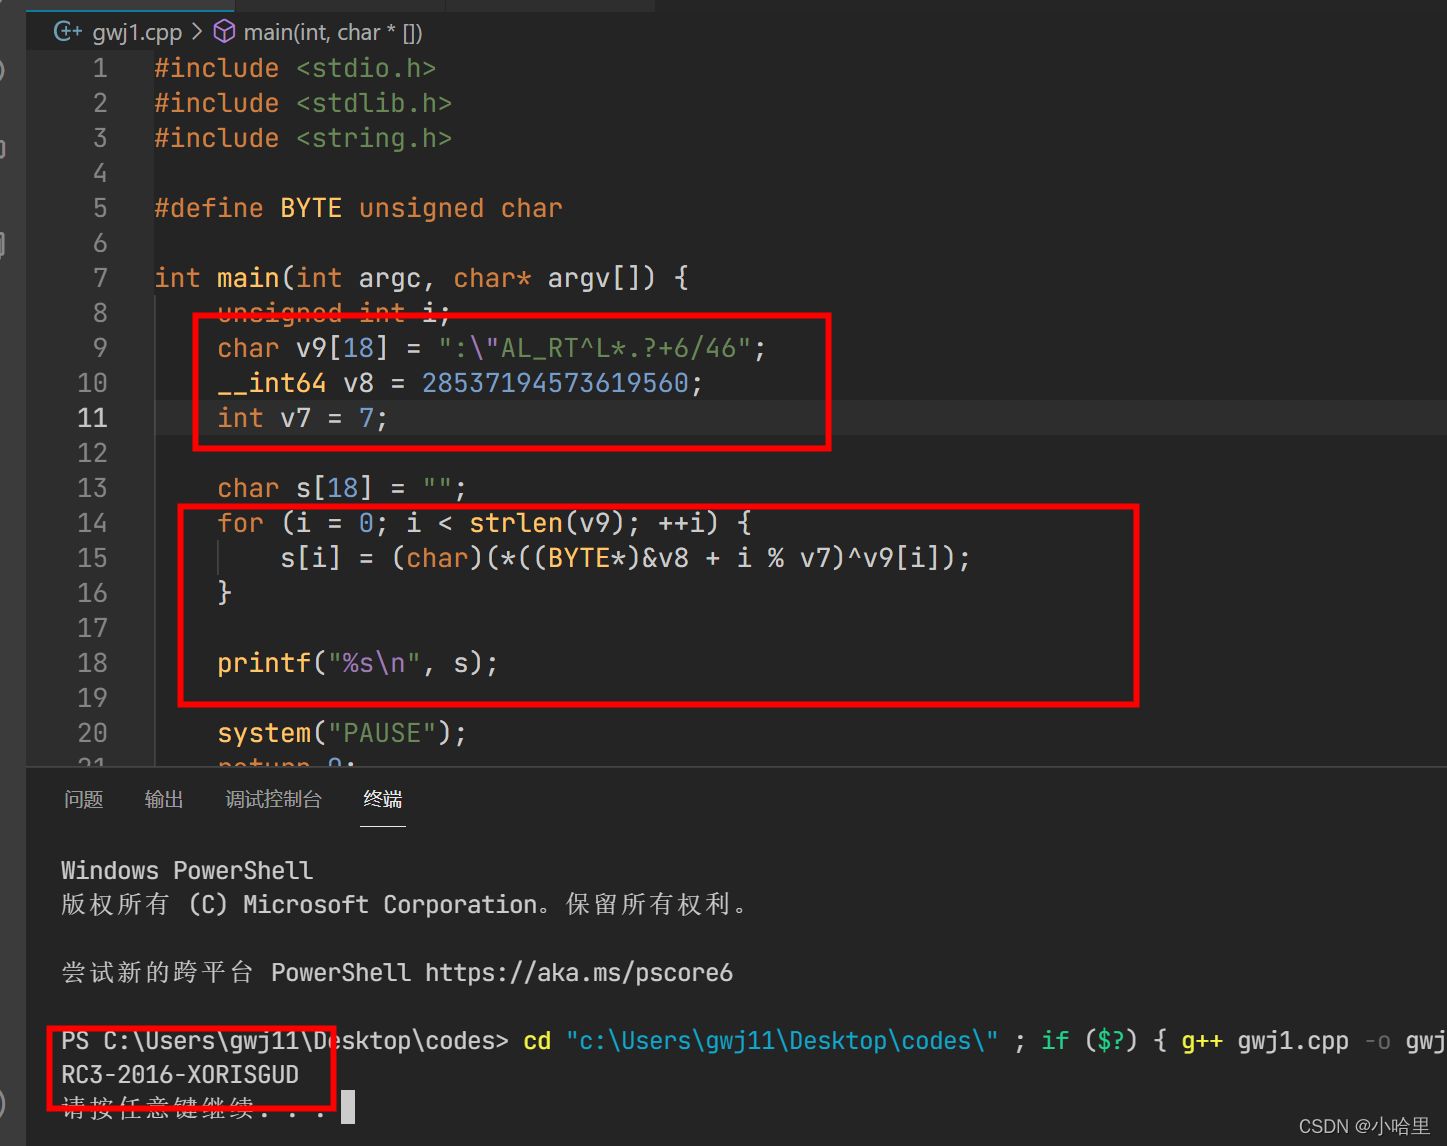Click the number 28537194573619560

[555, 383]
